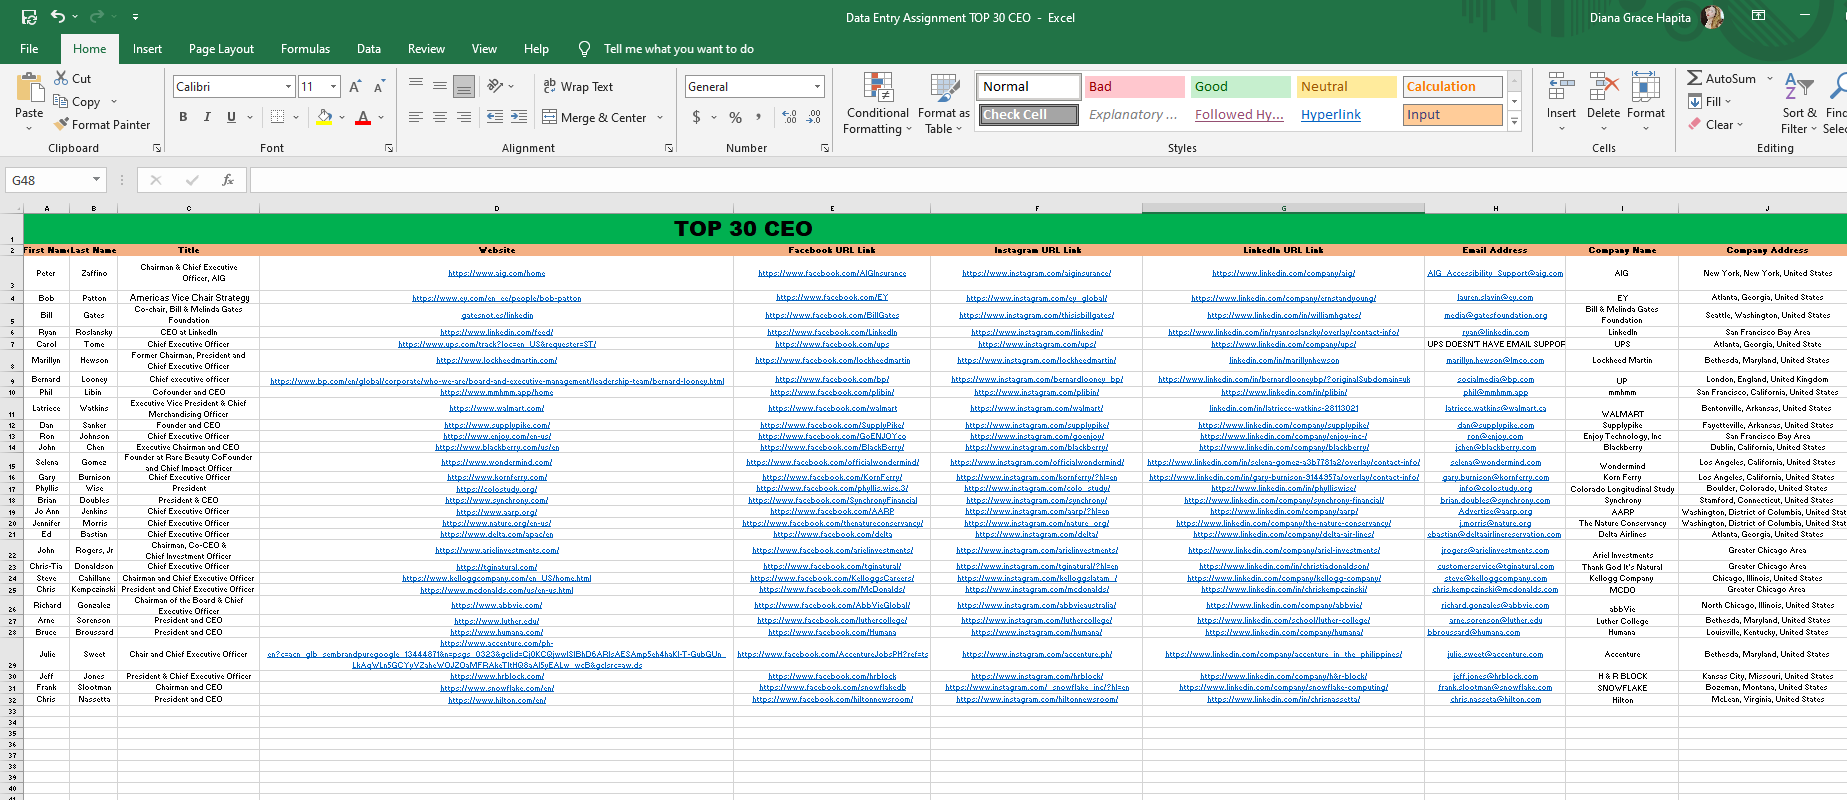Click the Middle Align icon
This screenshot has height=800, width=1847.
point(440,87)
